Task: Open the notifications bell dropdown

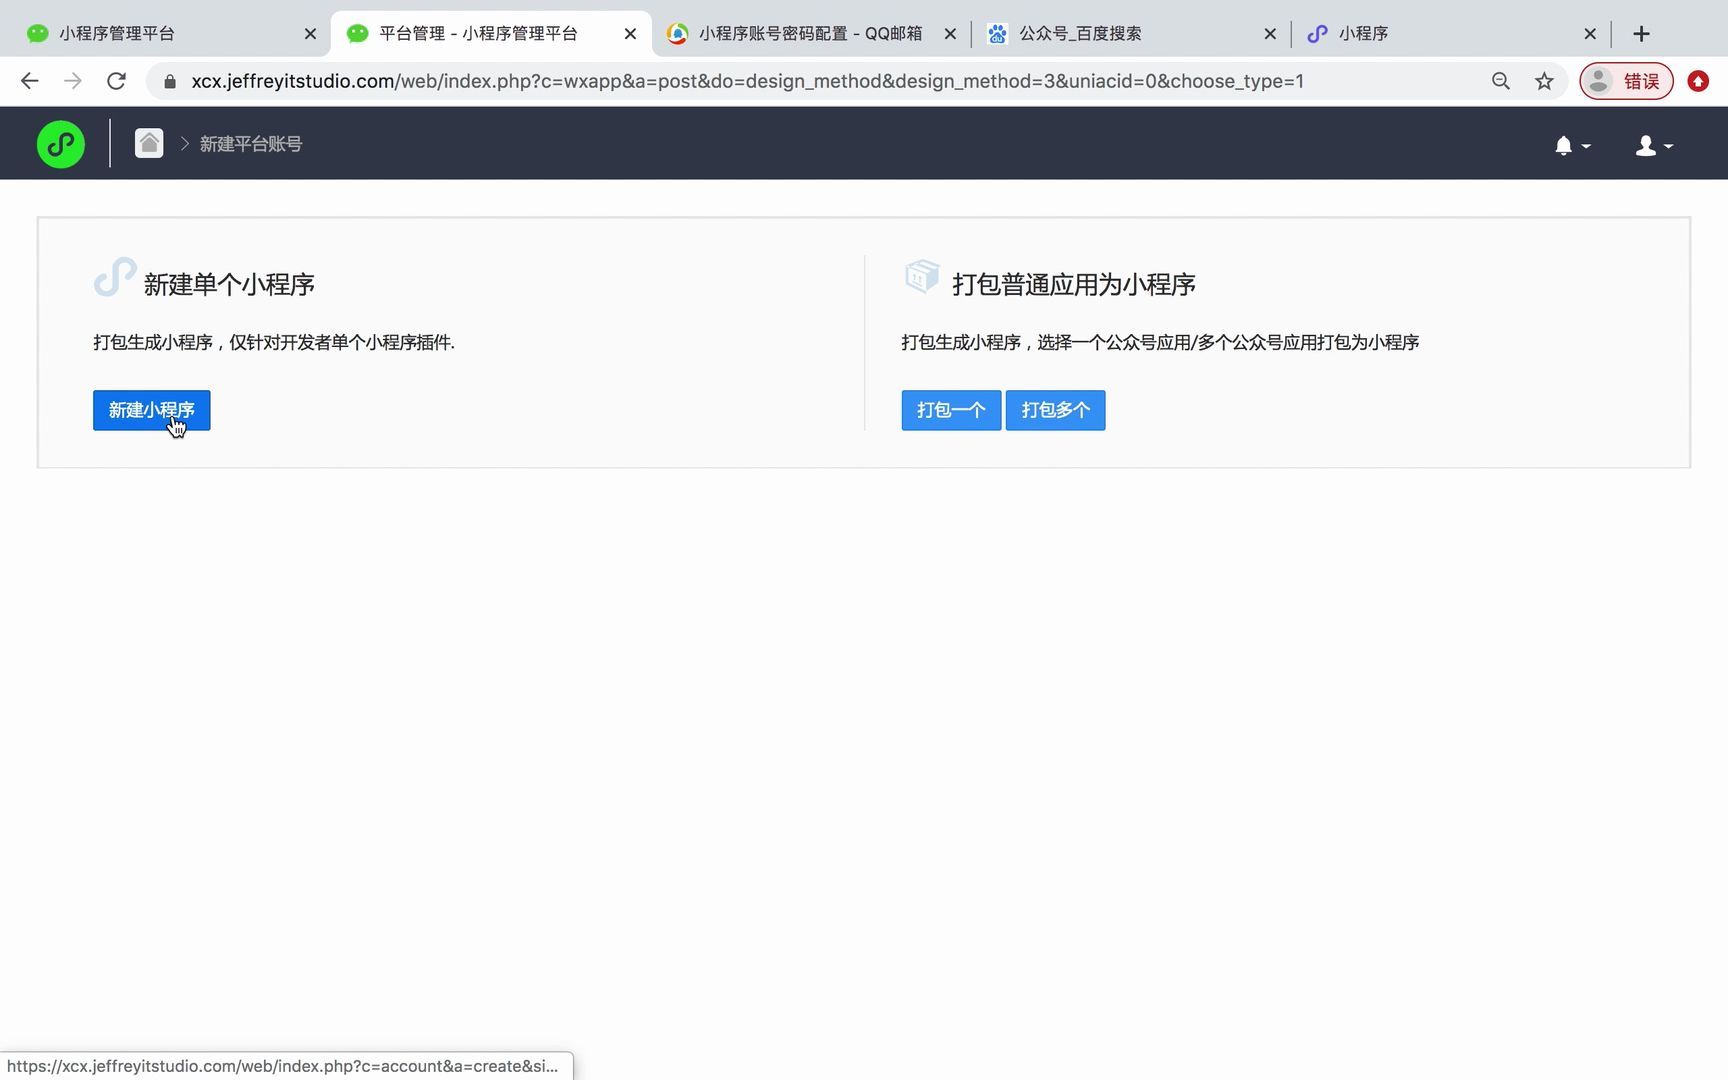Action: click(1572, 146)
